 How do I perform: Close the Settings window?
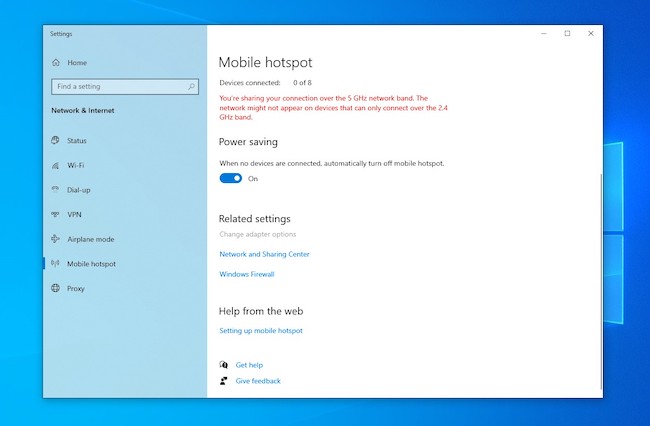pos(591,34)
